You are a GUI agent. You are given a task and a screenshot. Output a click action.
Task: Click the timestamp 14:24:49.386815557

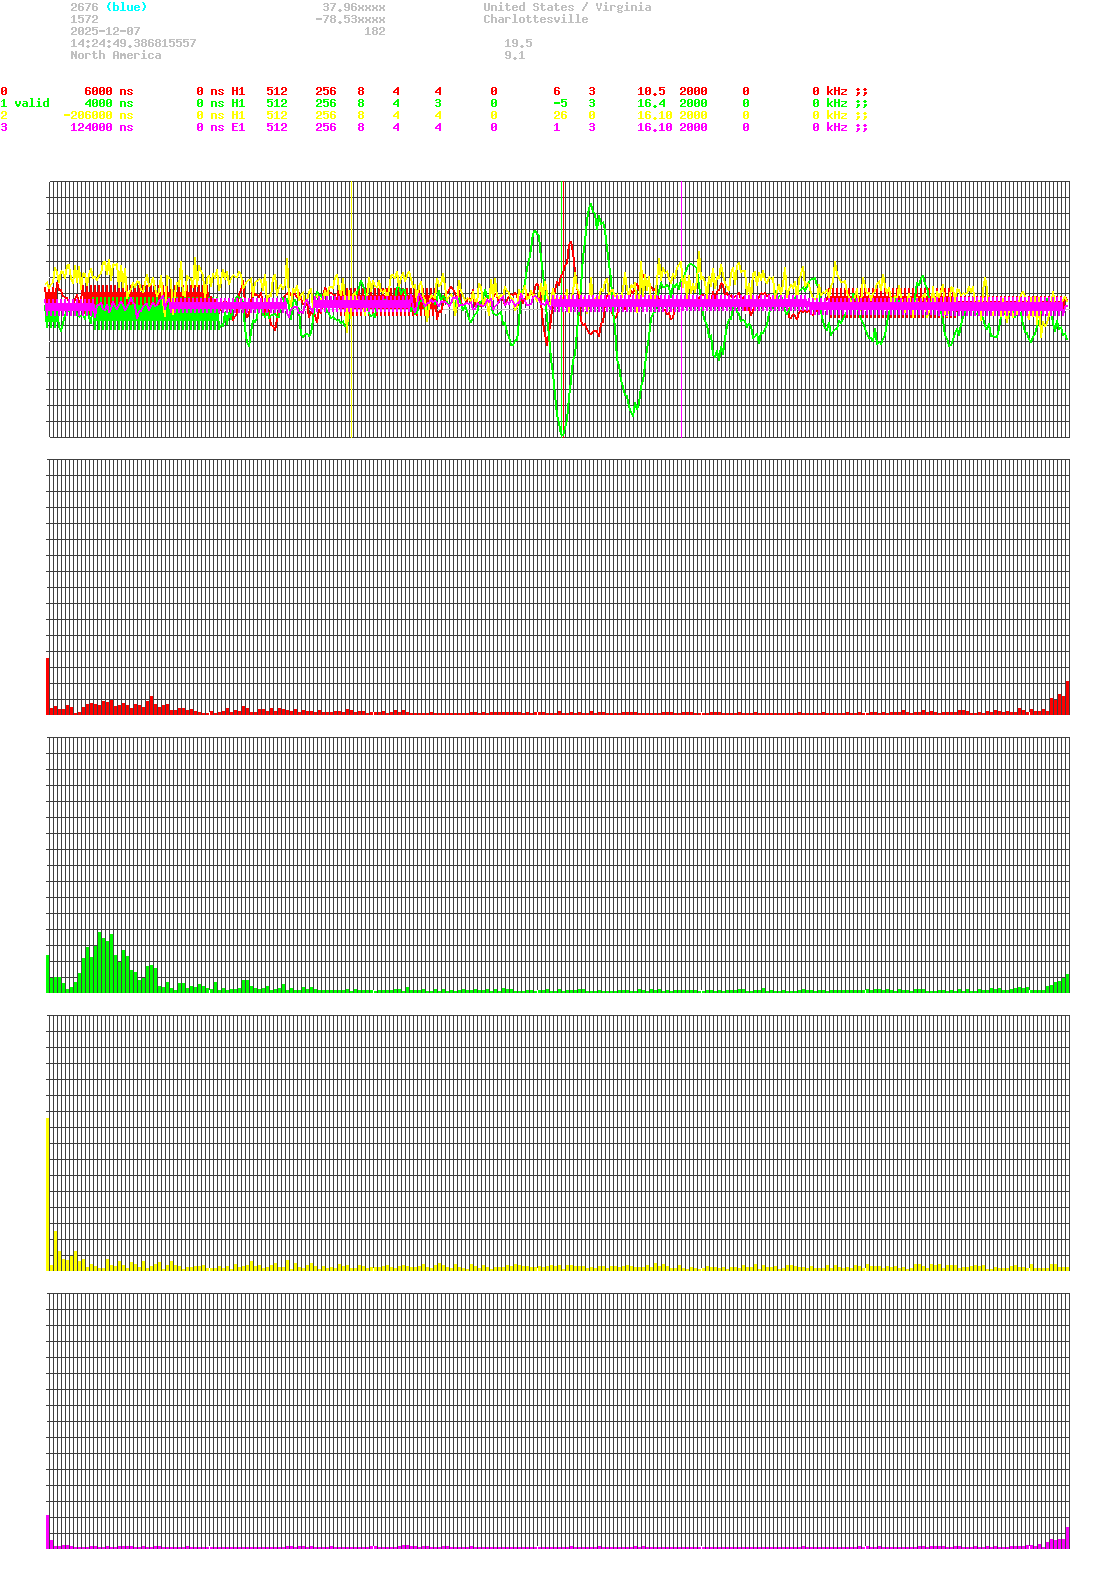click(x=133, y=43)
